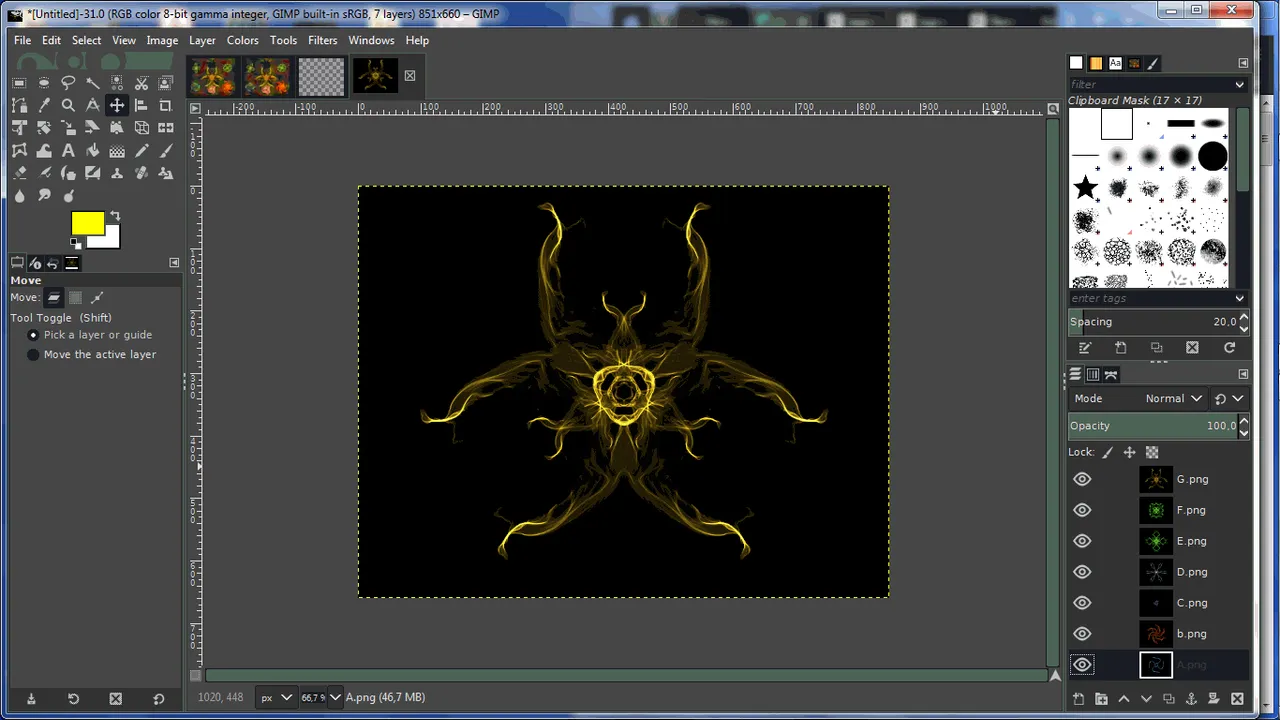1280x720 pixels.
Task: Select the Color Picker eyedropper tool
Action: 44,105
